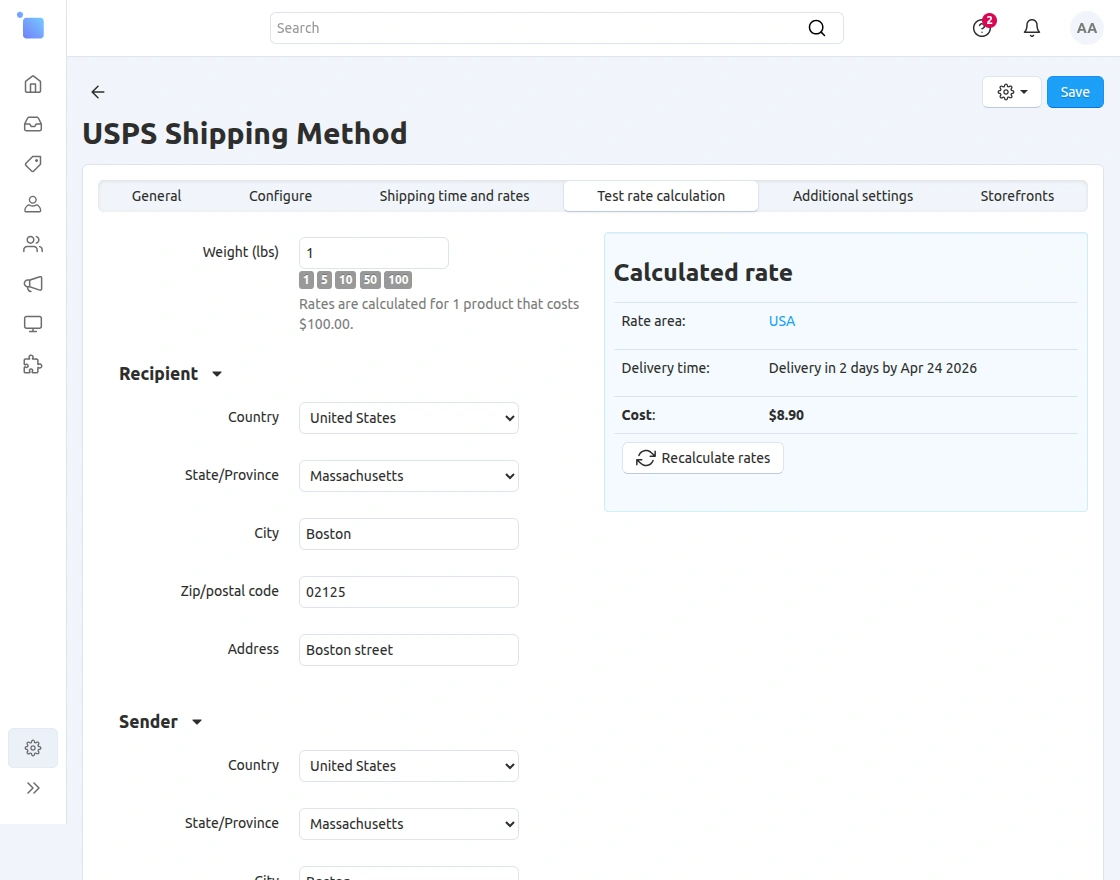Open Sender Country dropdown
Viewport: 1120px width, 880px height.
pos(409,766)
